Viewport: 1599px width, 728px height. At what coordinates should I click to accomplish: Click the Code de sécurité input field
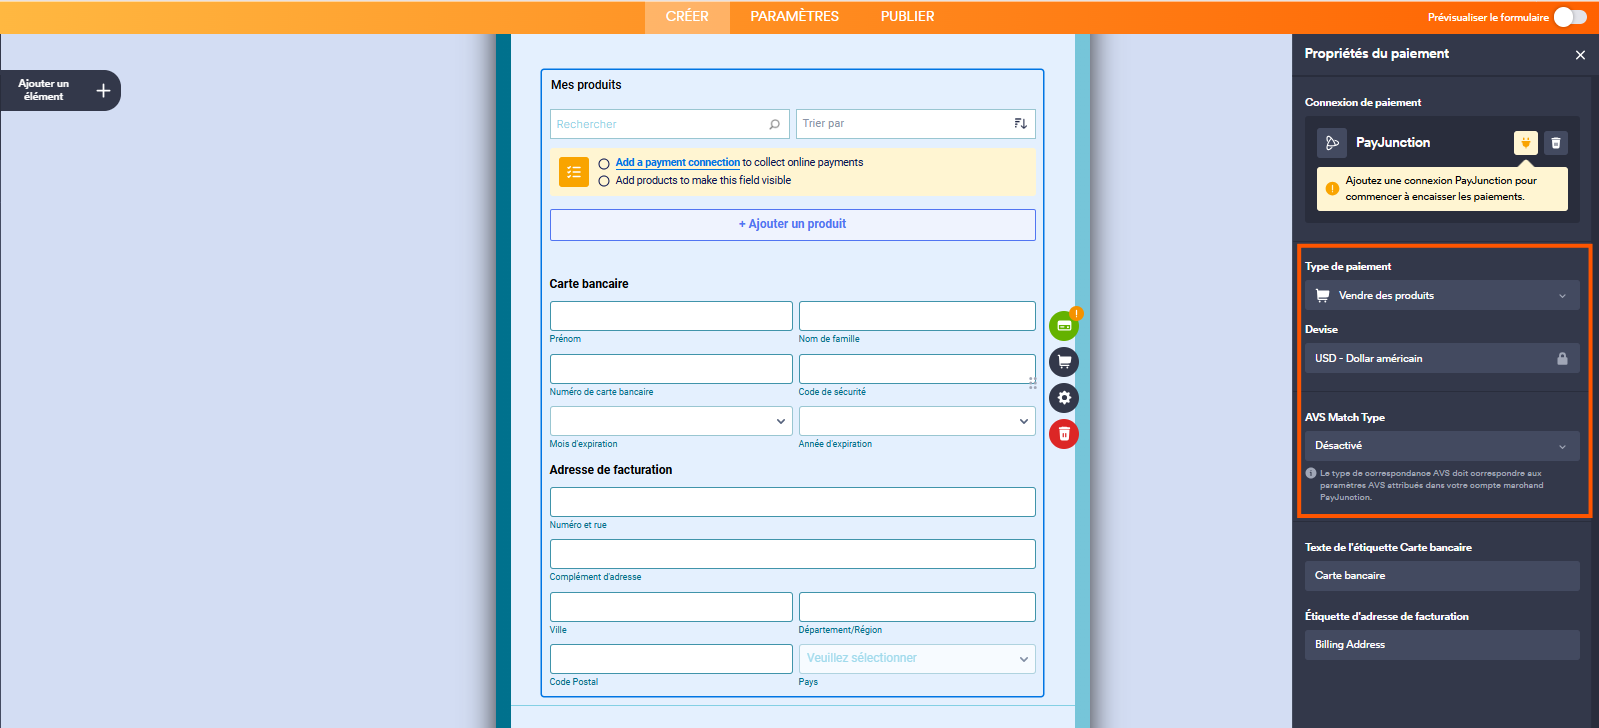click(917, 369)
